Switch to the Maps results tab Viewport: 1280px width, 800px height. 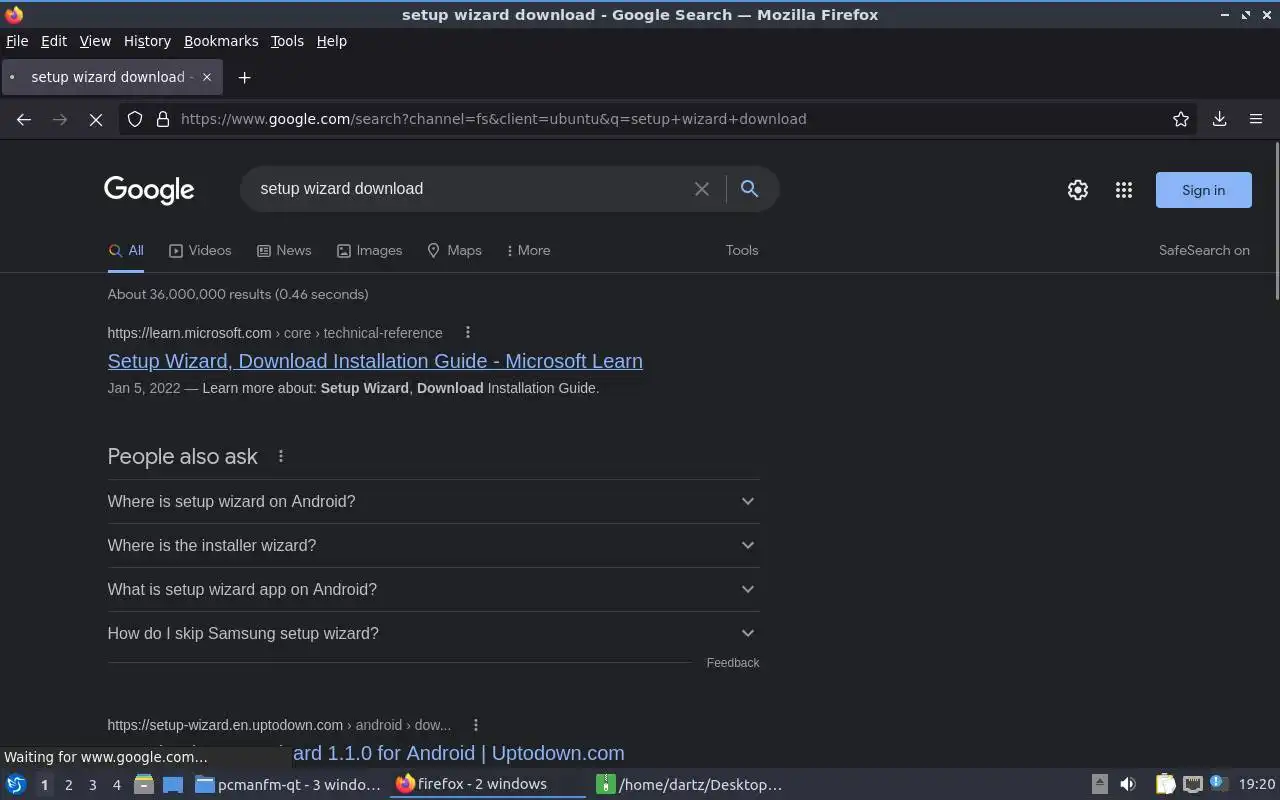pyautogui.click(x=454, y=250)
